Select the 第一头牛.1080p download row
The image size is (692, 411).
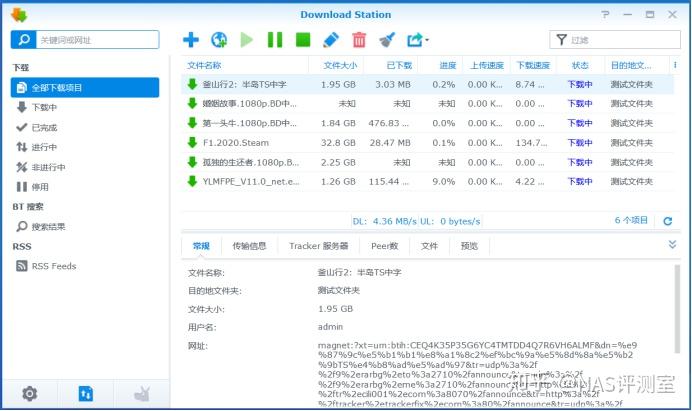427,123
